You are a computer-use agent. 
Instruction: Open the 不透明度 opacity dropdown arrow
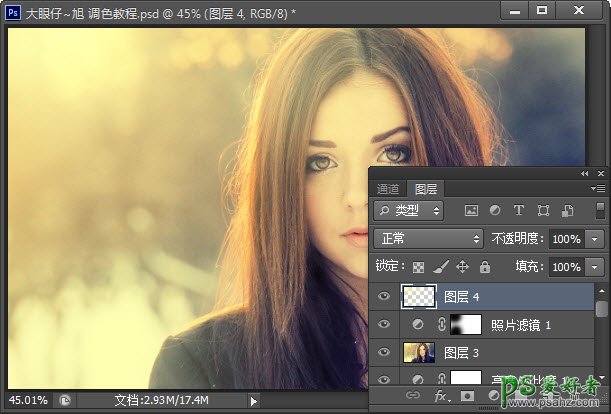click(x=596, y=239)
